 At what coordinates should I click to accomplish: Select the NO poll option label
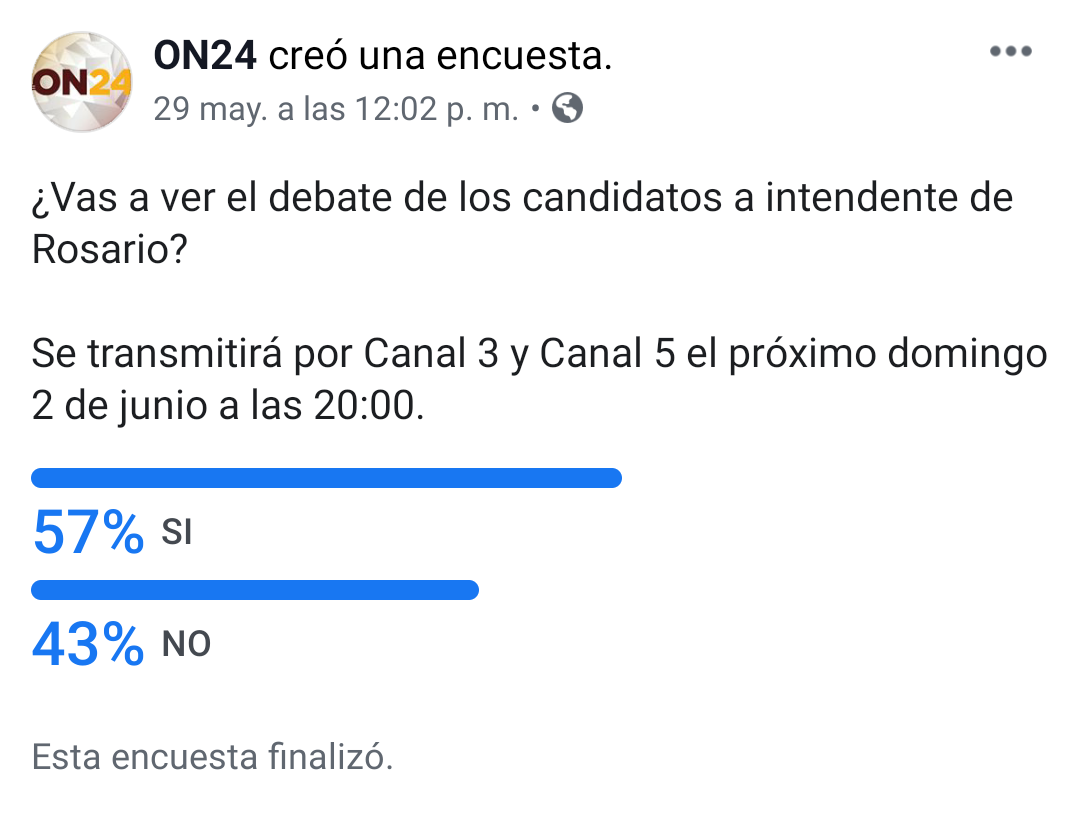[186, 644]
